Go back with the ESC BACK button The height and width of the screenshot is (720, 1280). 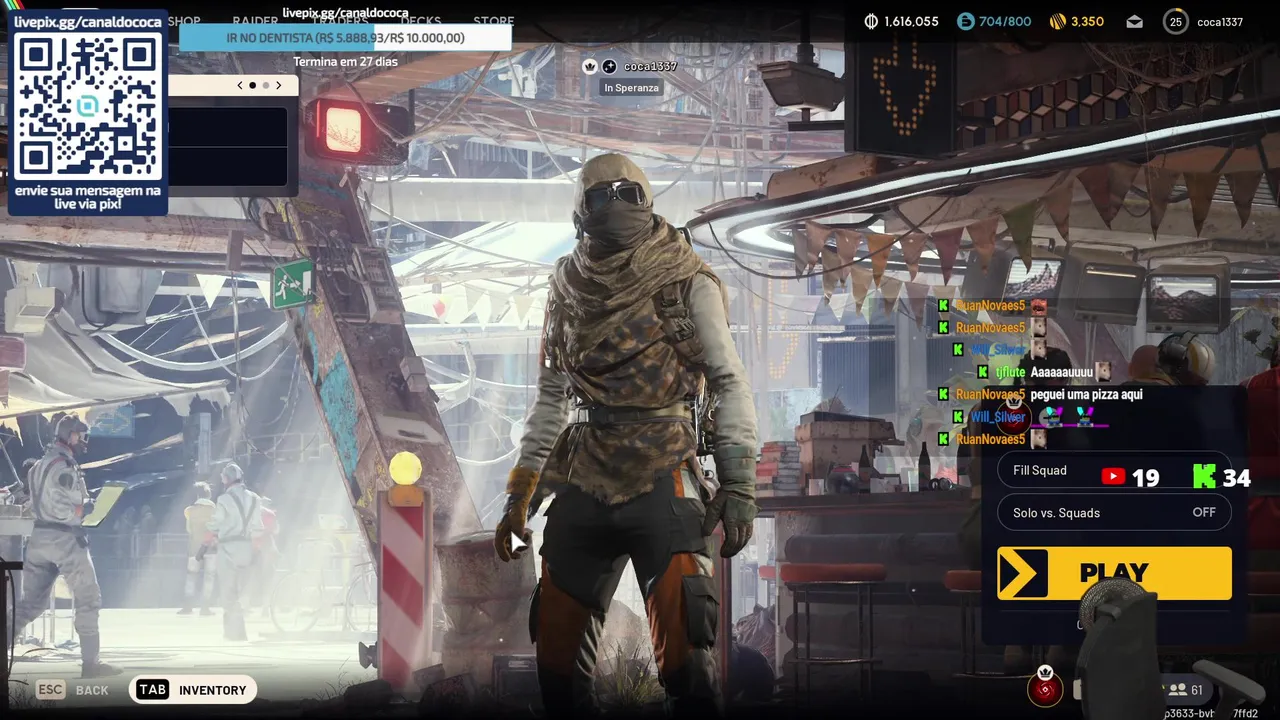[72, 690]
